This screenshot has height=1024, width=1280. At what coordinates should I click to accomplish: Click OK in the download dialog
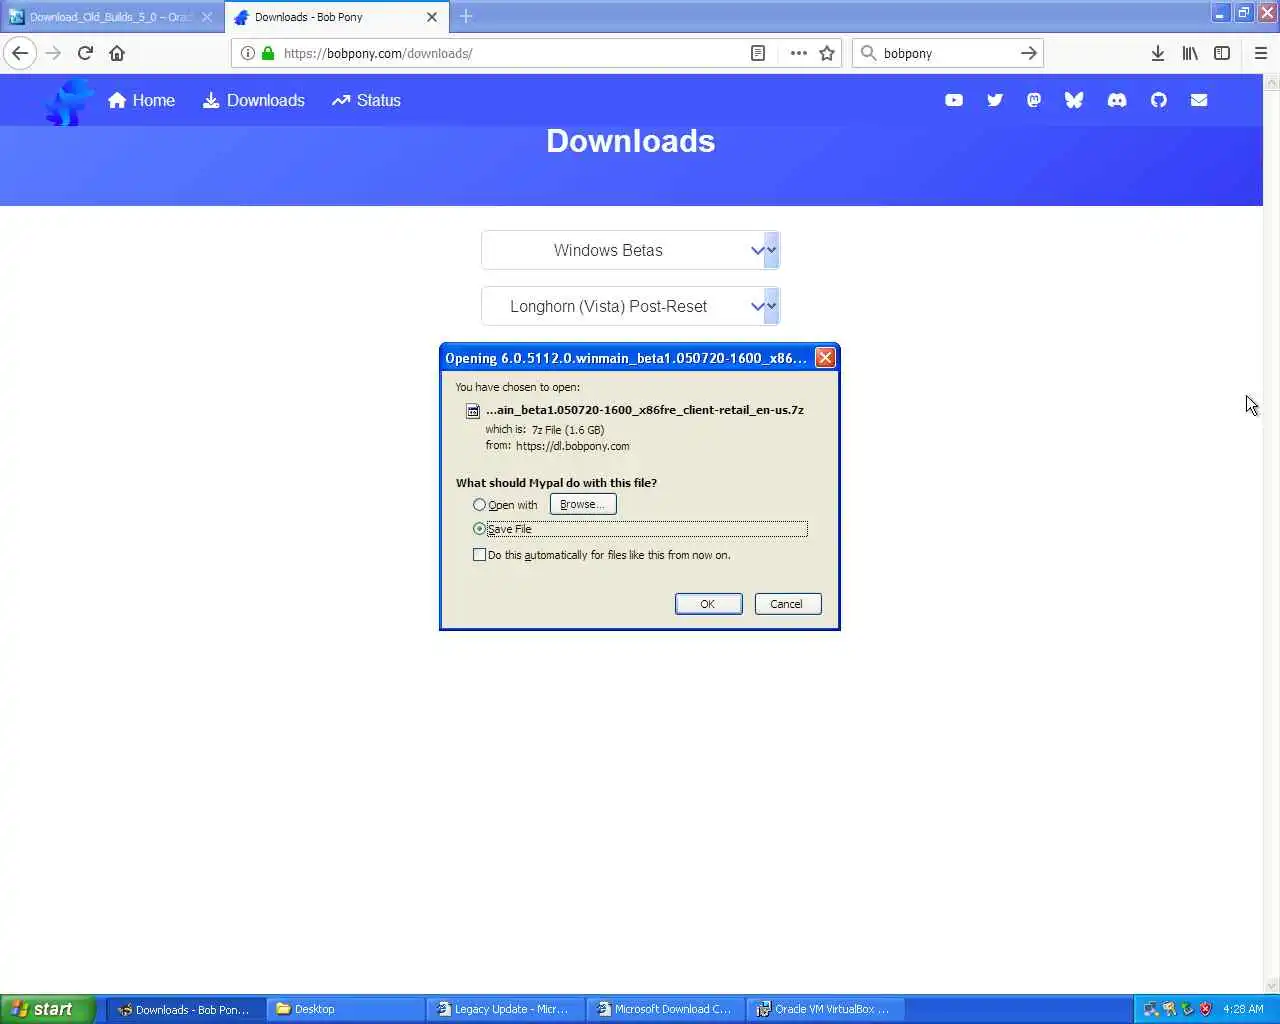pos(708,604)
